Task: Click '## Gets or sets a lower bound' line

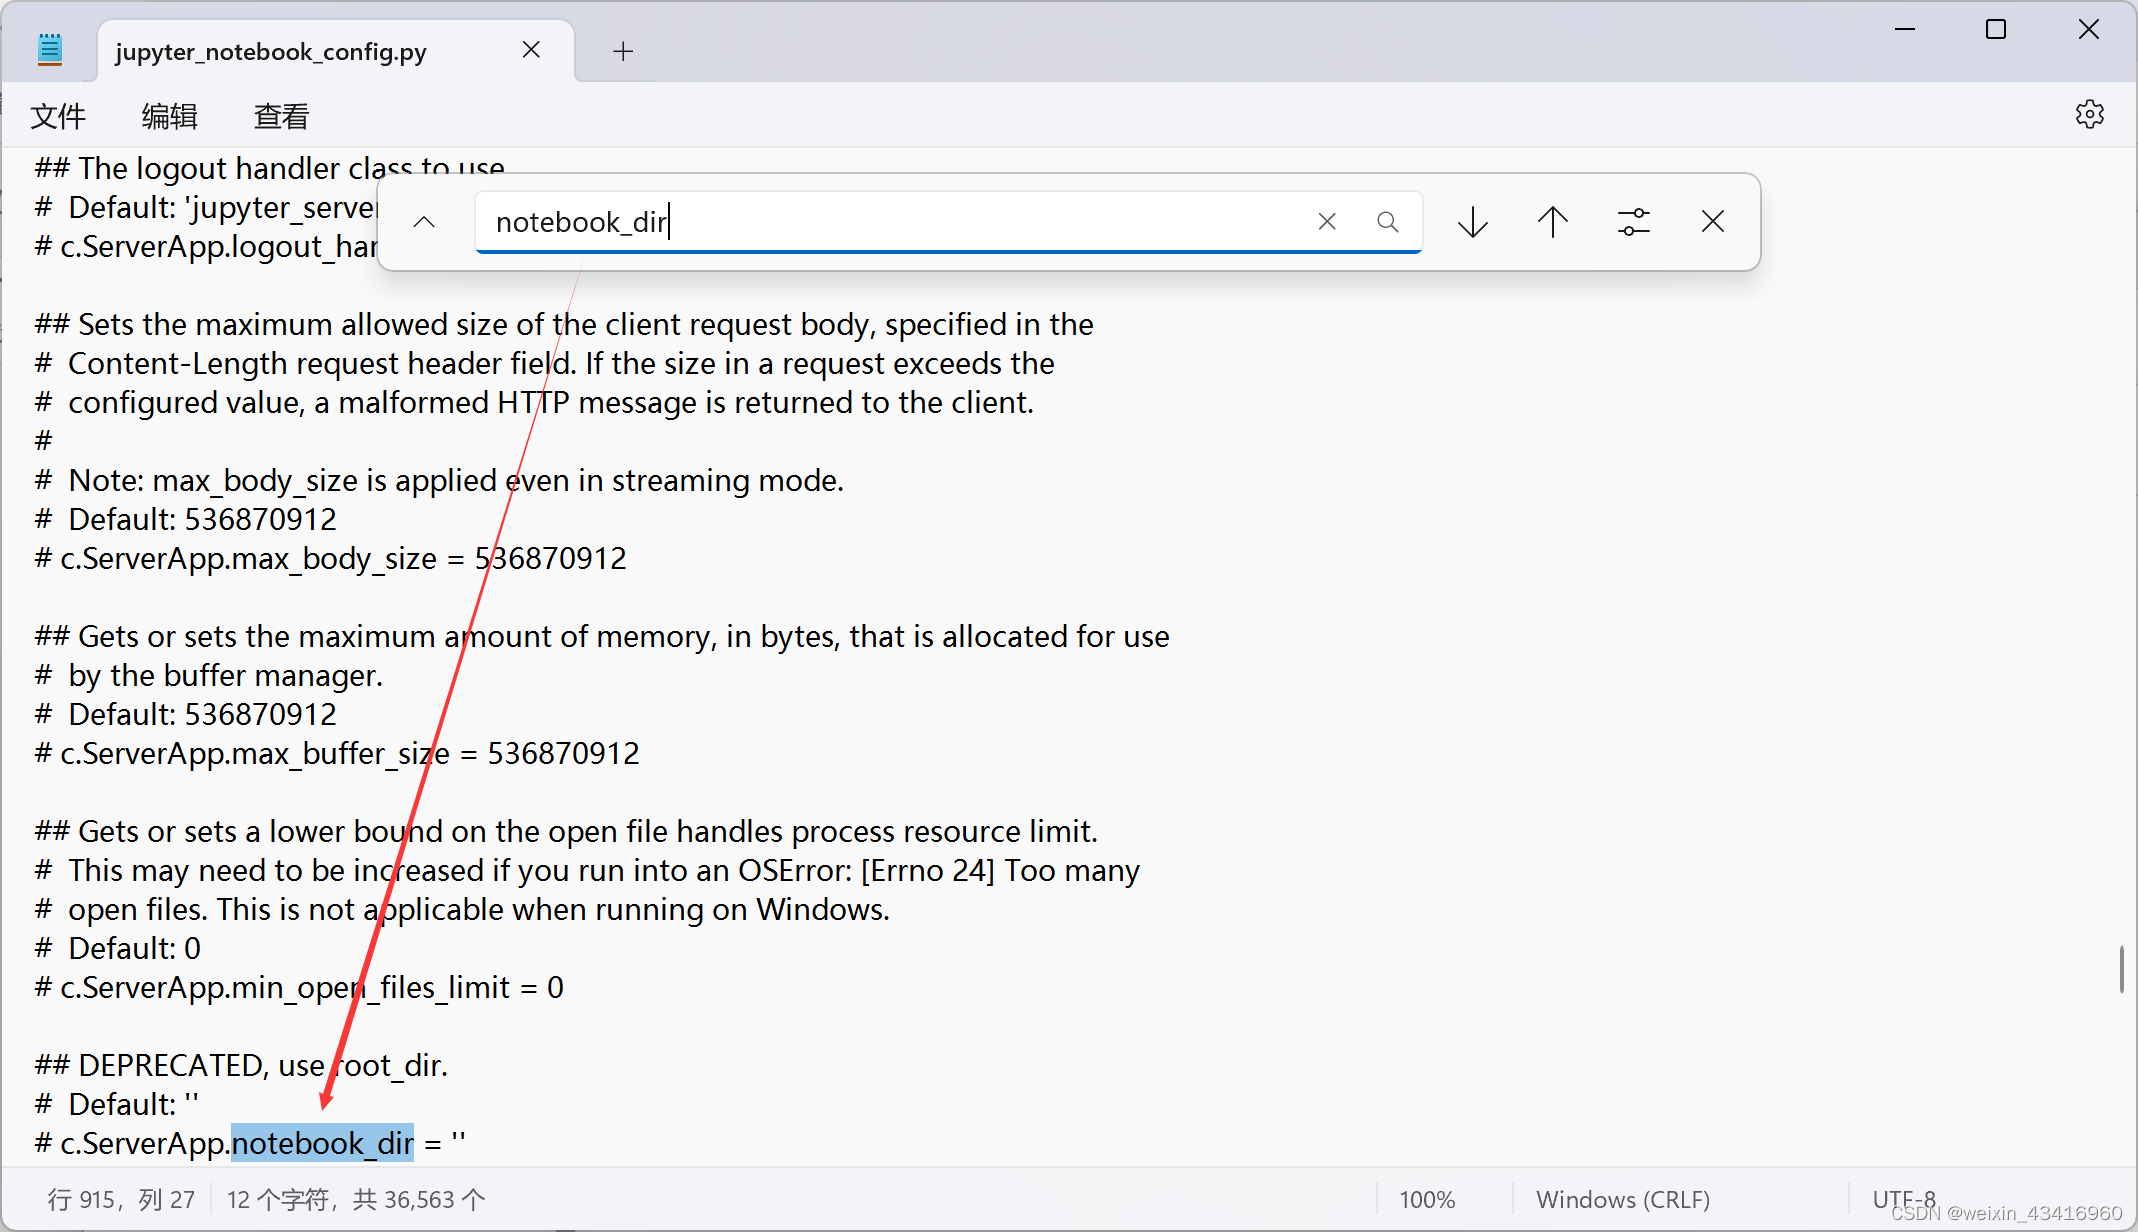Action: (566, 831)
